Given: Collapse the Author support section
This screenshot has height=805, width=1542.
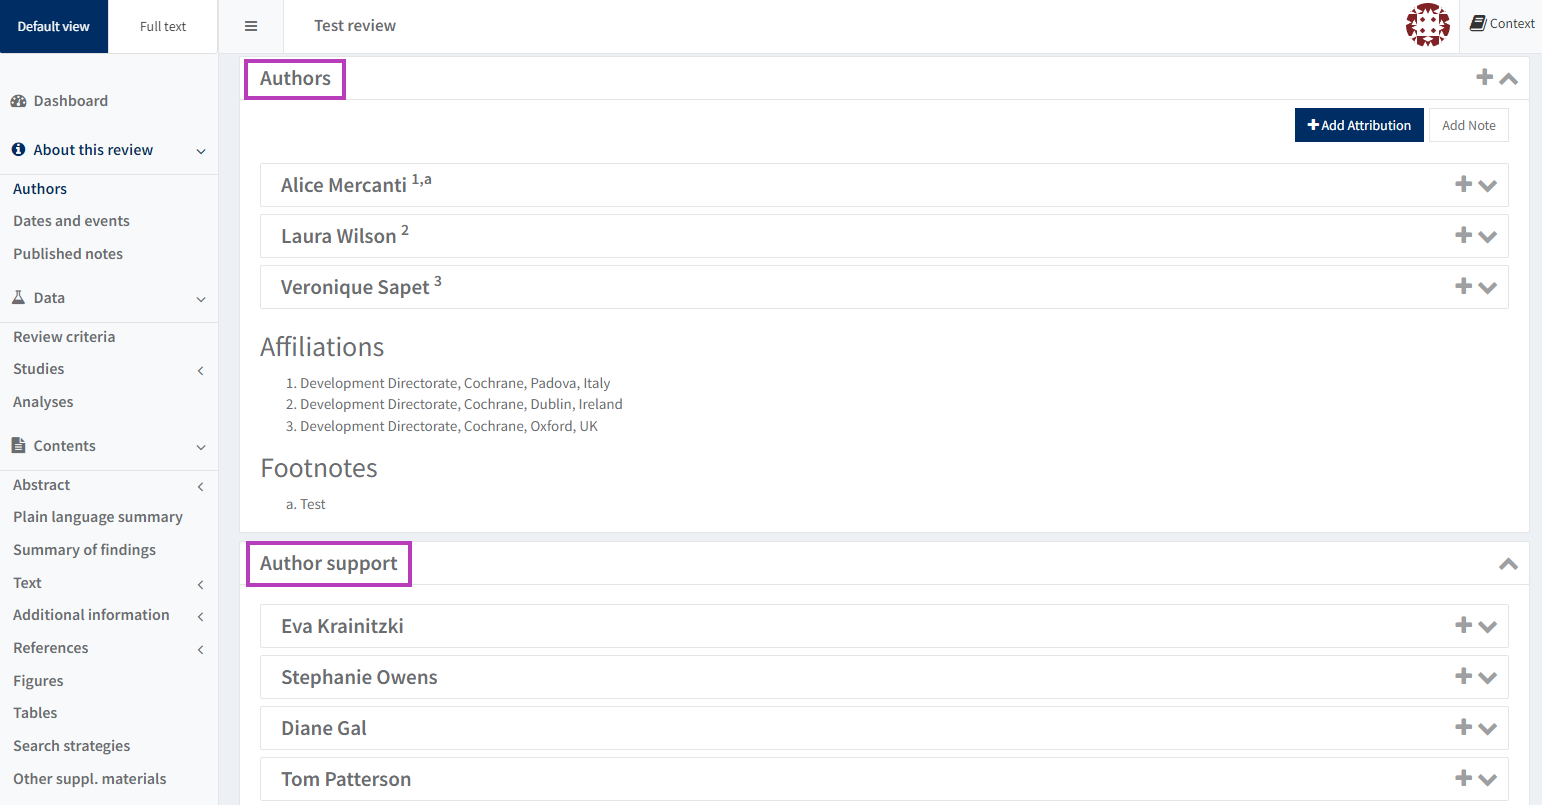Looking at the screenshot, I should [x=1508, y=564].
